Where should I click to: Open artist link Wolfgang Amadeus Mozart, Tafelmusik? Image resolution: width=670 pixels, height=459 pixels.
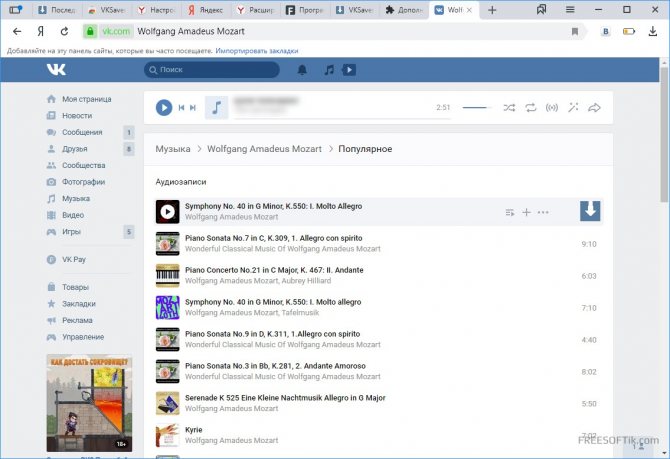pos(252,313)
